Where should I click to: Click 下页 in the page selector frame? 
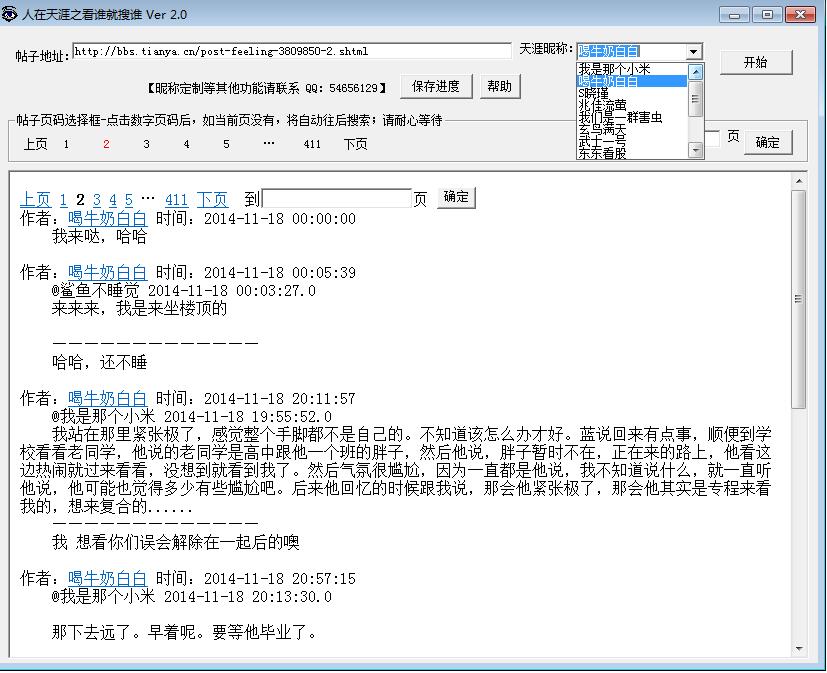(x=355, y=144)
